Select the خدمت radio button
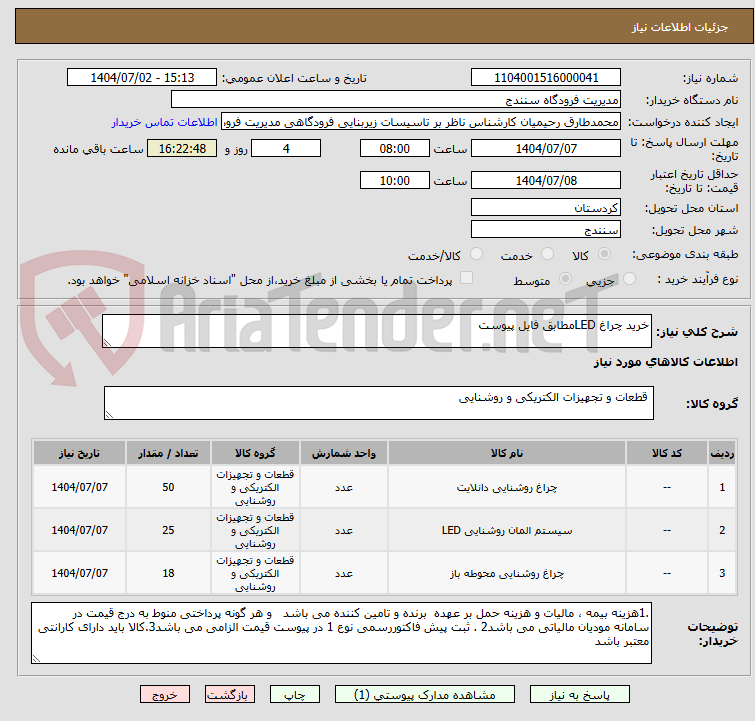 547,254
